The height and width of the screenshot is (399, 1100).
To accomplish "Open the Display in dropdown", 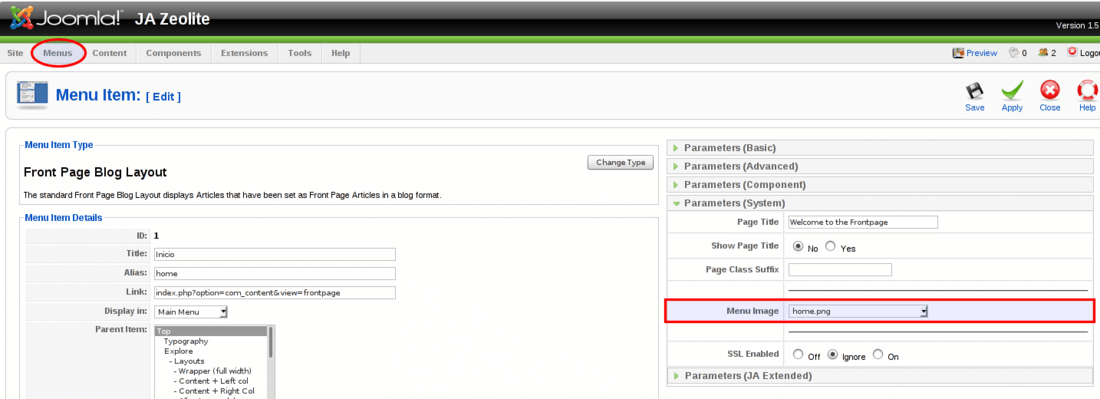I will (191, 312).
